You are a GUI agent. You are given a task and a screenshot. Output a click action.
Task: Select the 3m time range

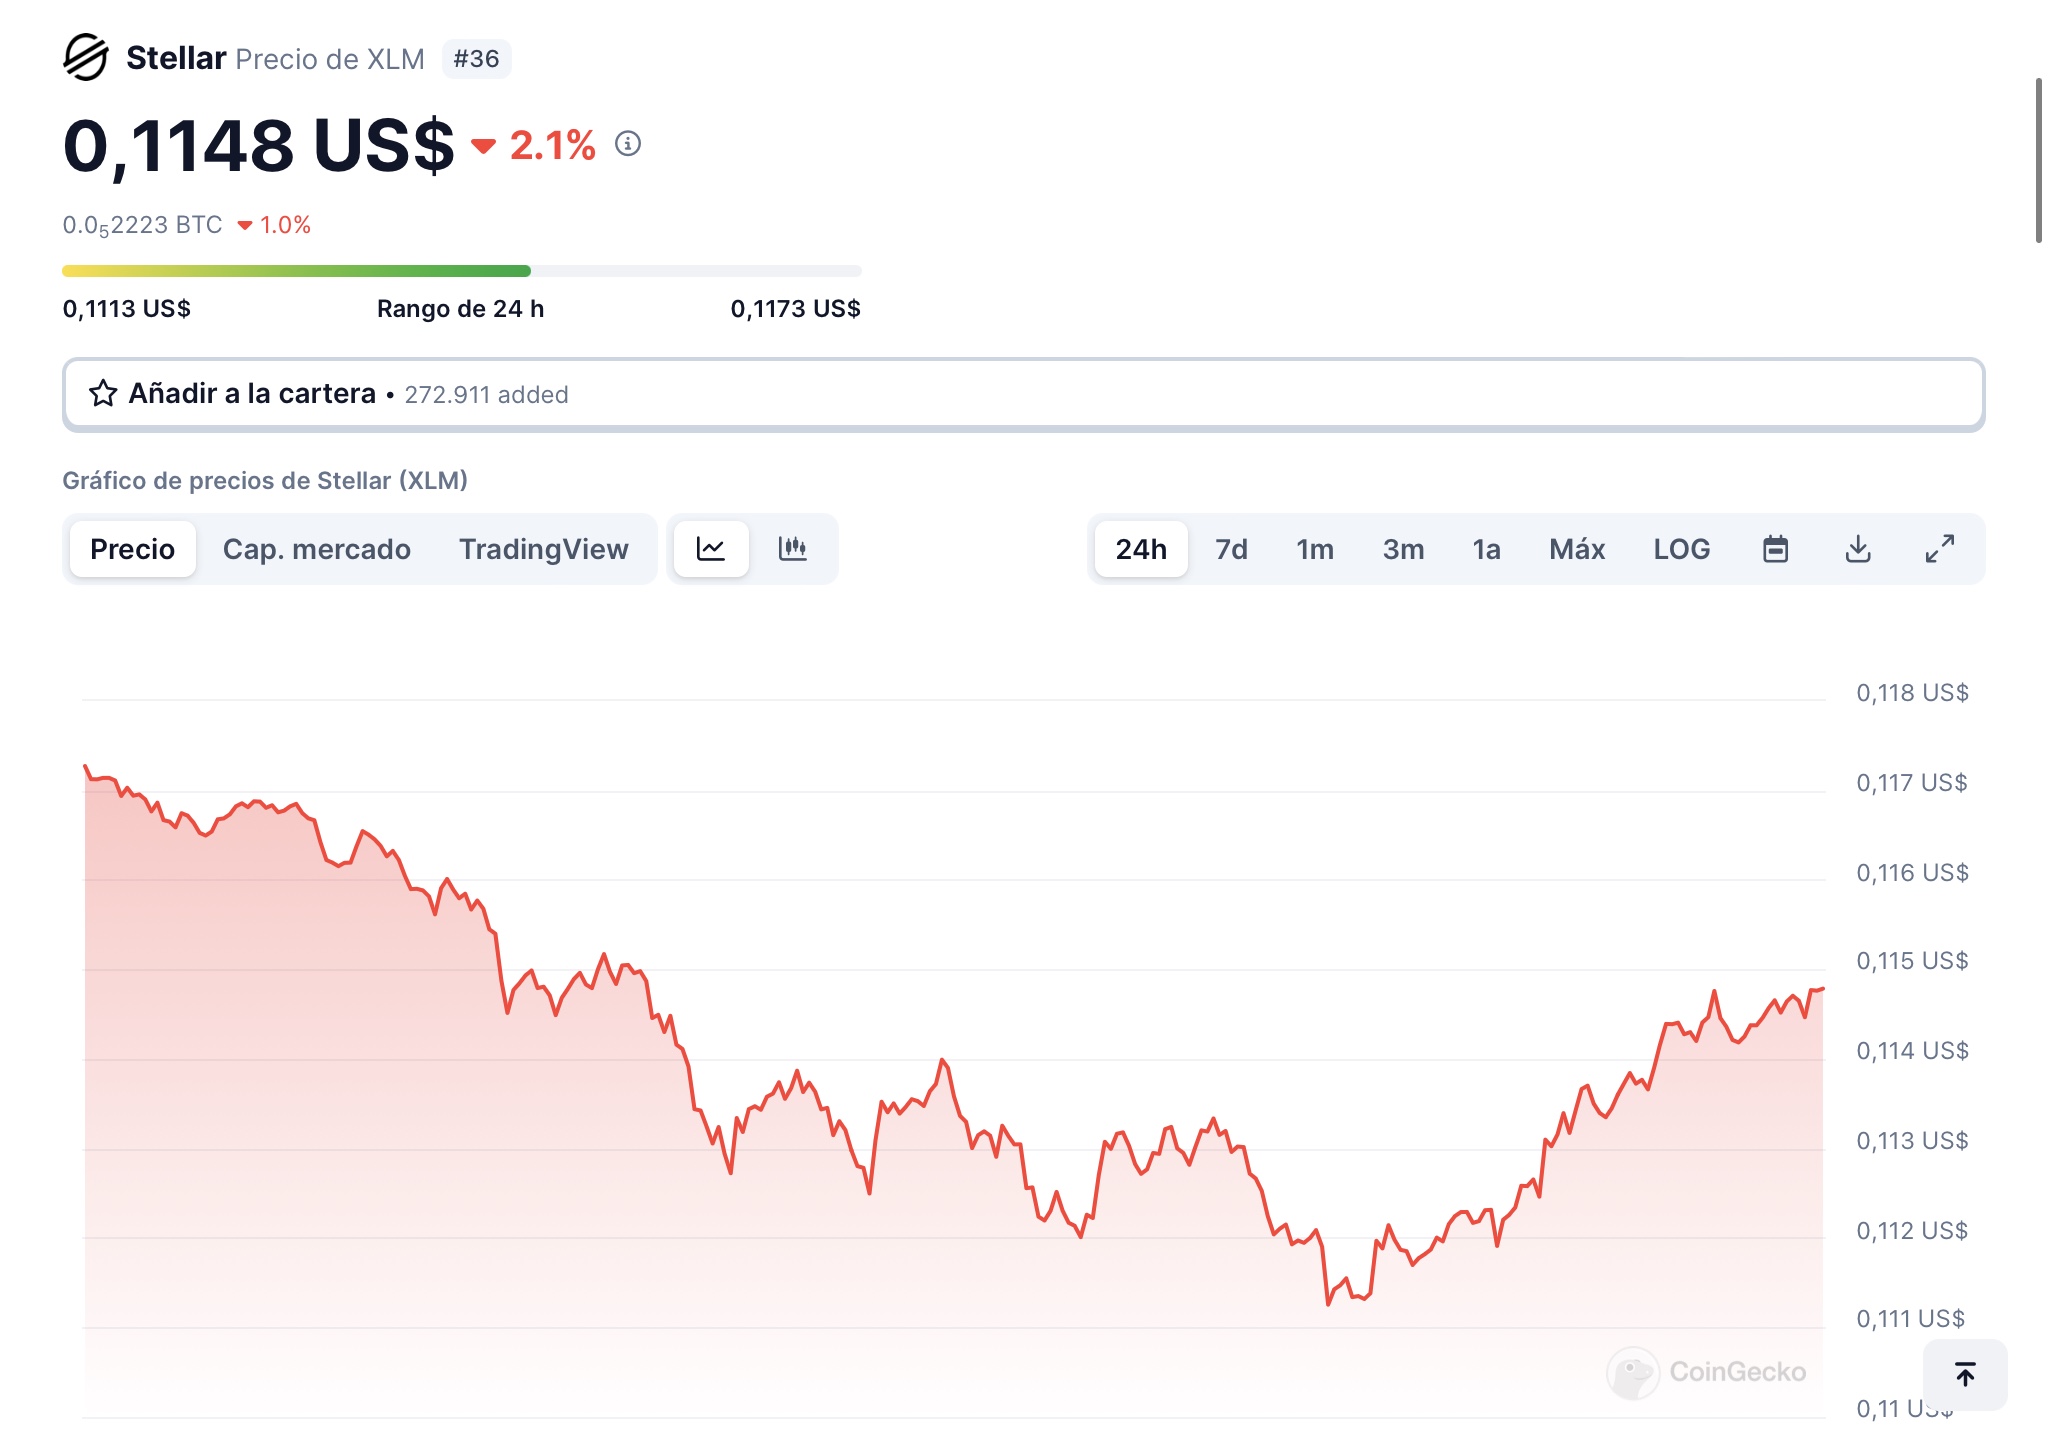click(1403, 549)
